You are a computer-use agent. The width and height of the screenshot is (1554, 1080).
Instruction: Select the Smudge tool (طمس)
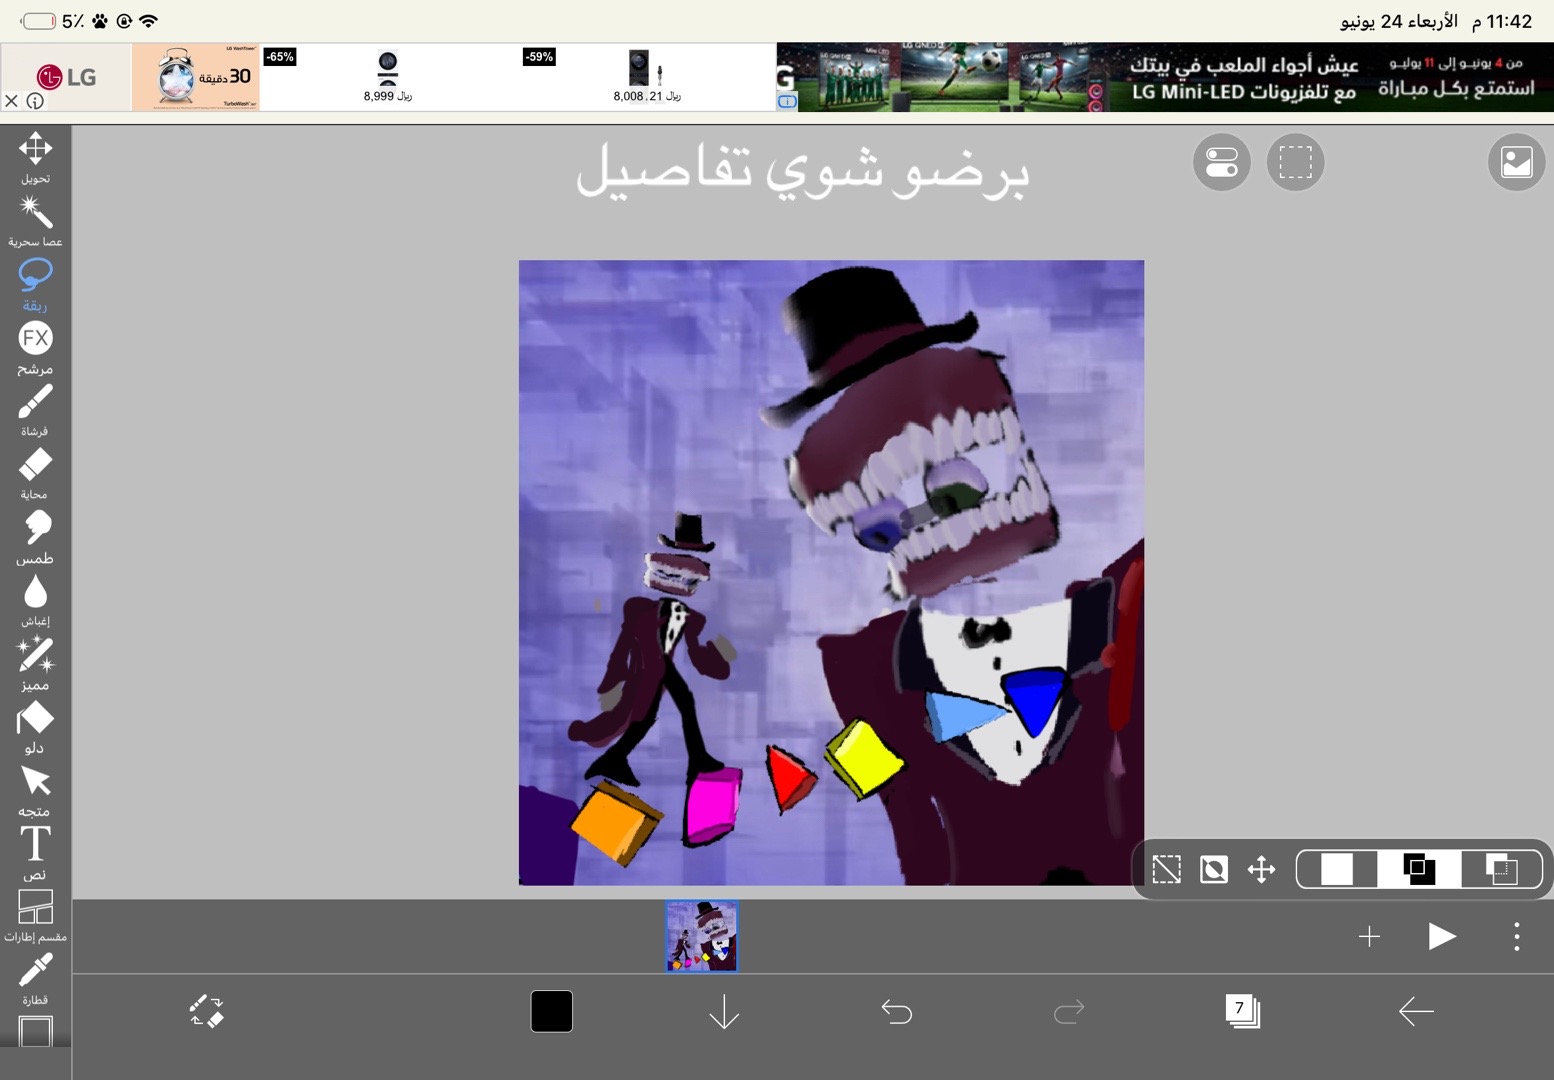pos(35,537)
